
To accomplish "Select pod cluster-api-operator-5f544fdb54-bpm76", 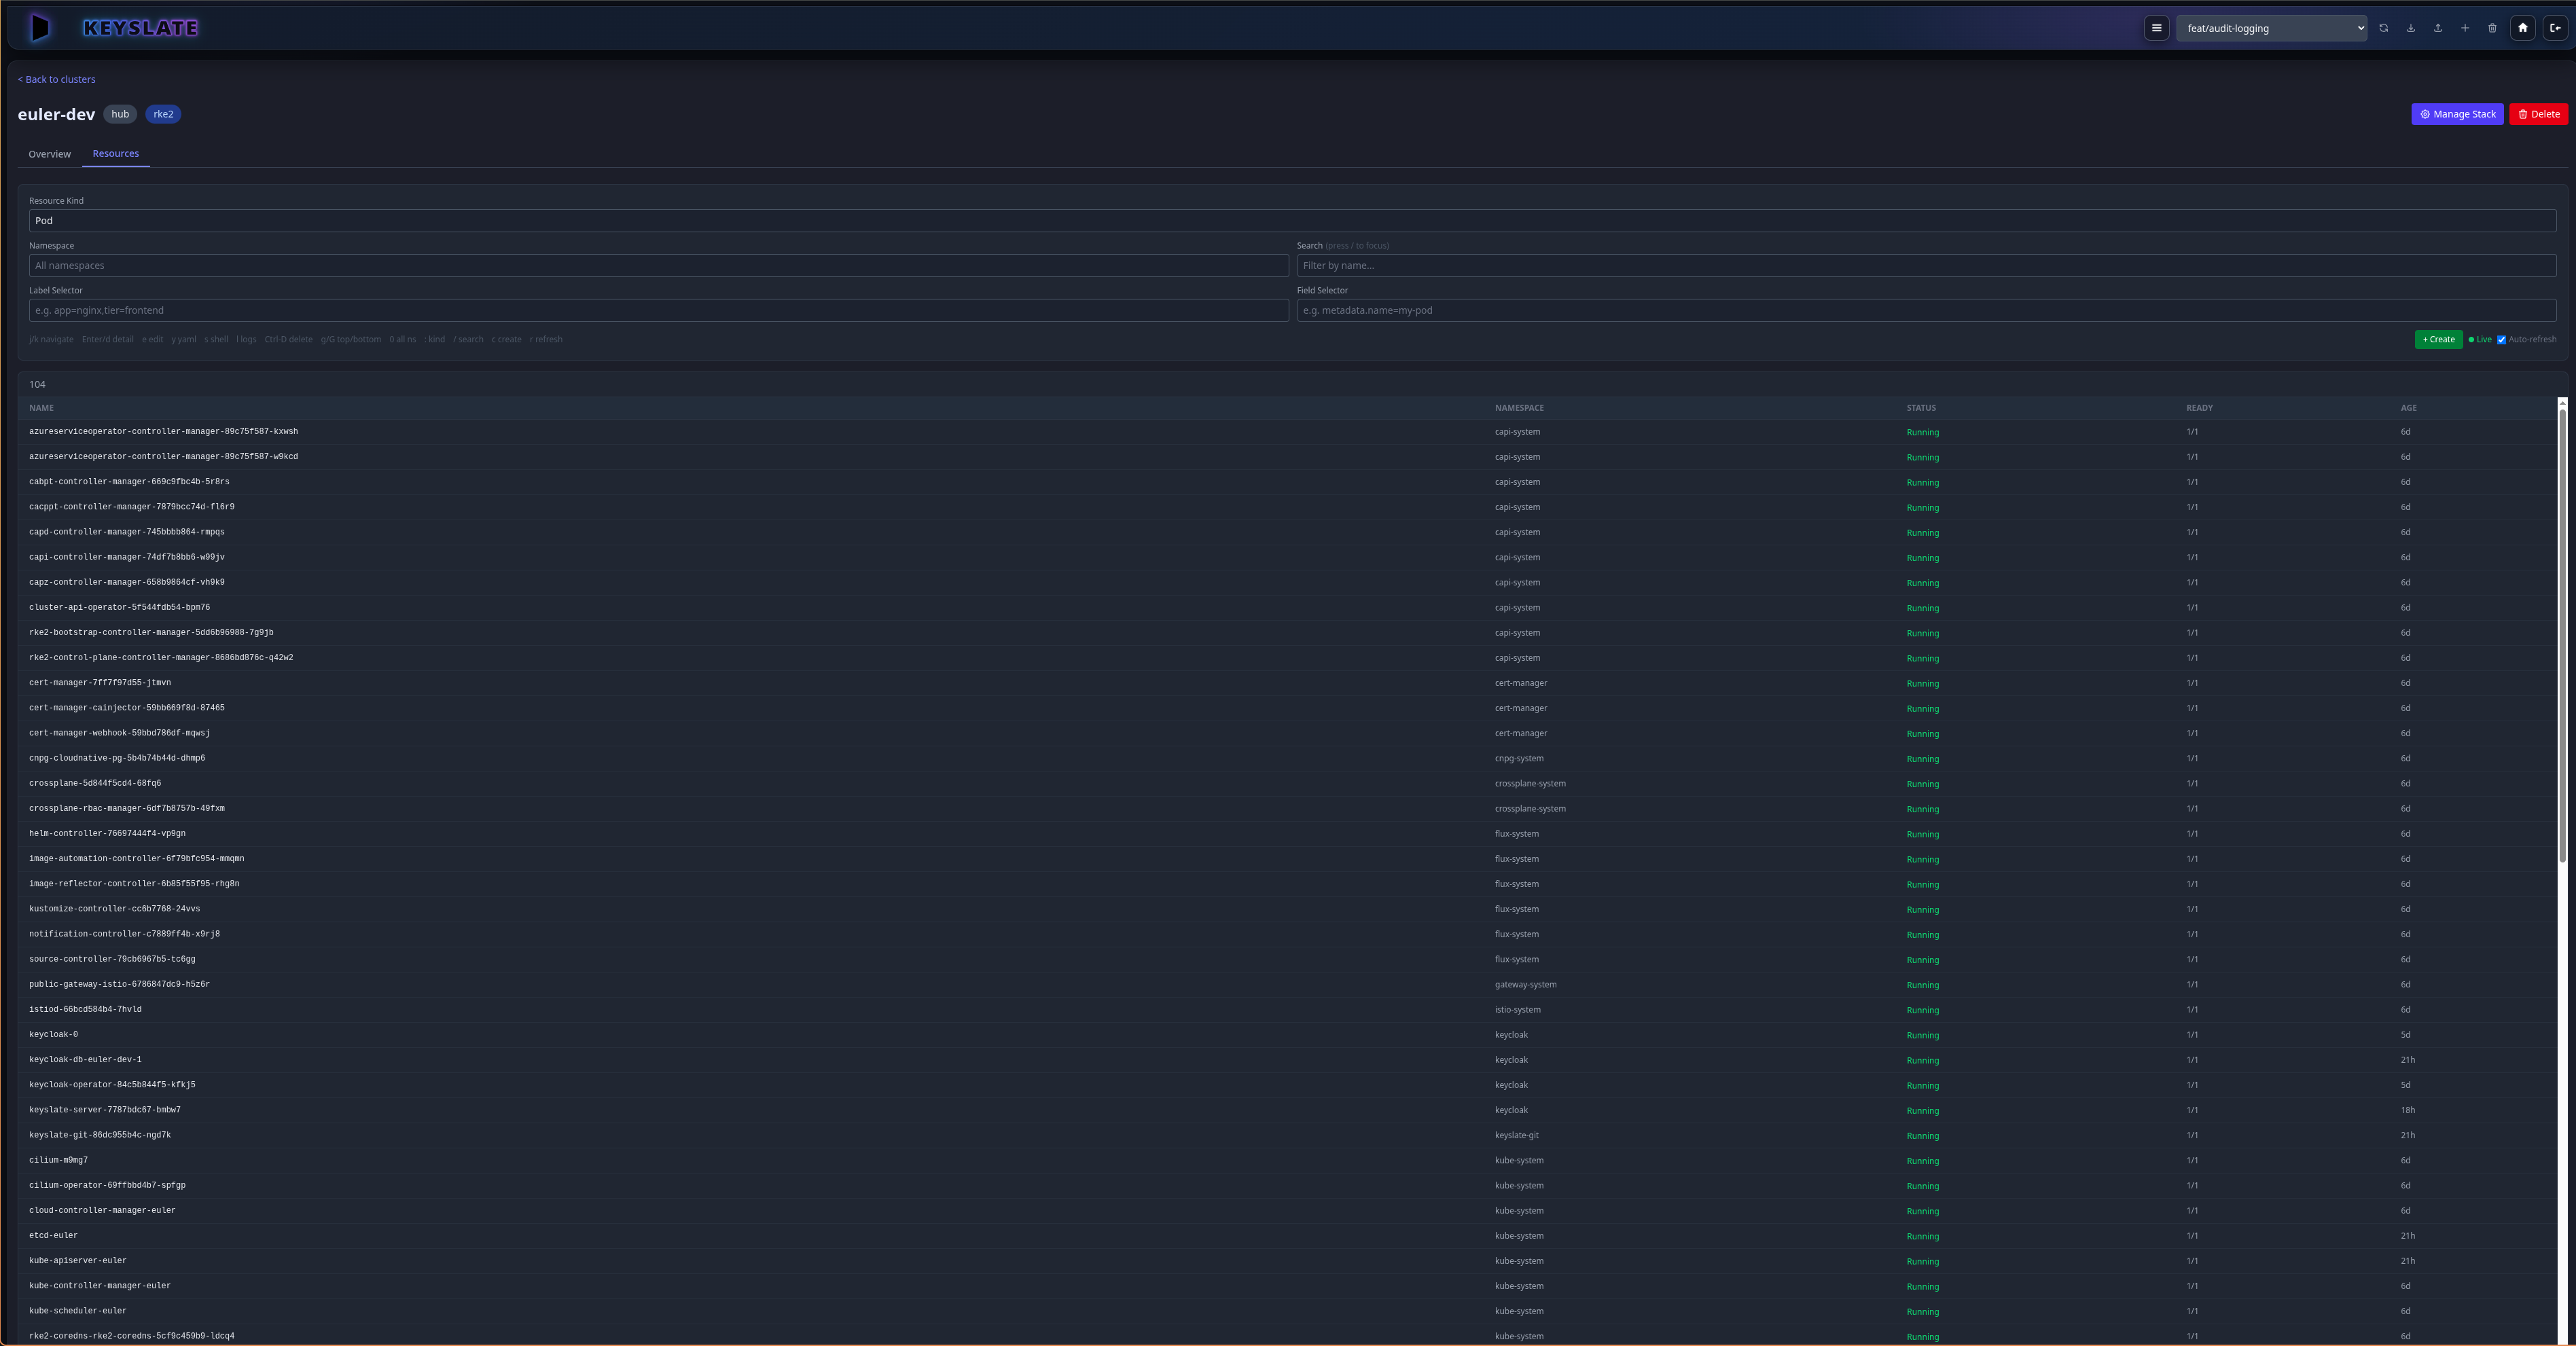I will click(1287, 608).
